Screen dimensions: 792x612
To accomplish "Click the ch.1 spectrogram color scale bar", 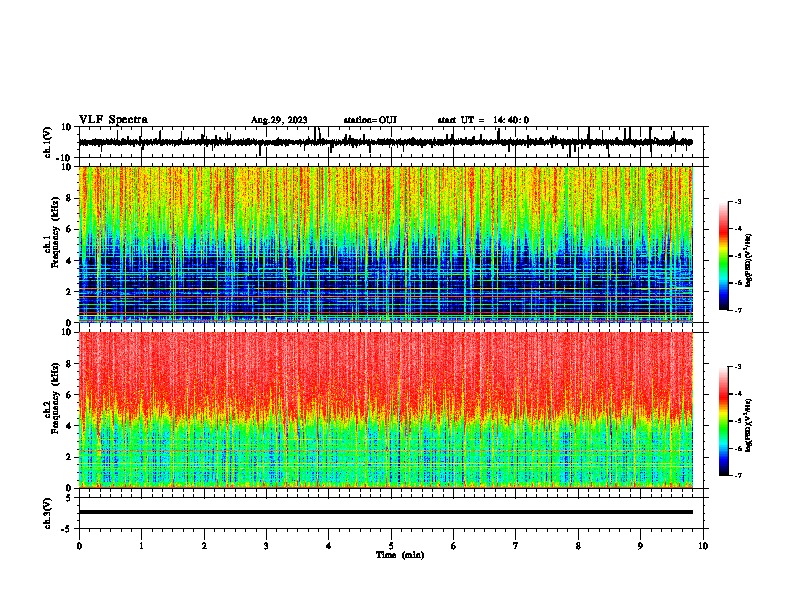I will coord(724,256).
